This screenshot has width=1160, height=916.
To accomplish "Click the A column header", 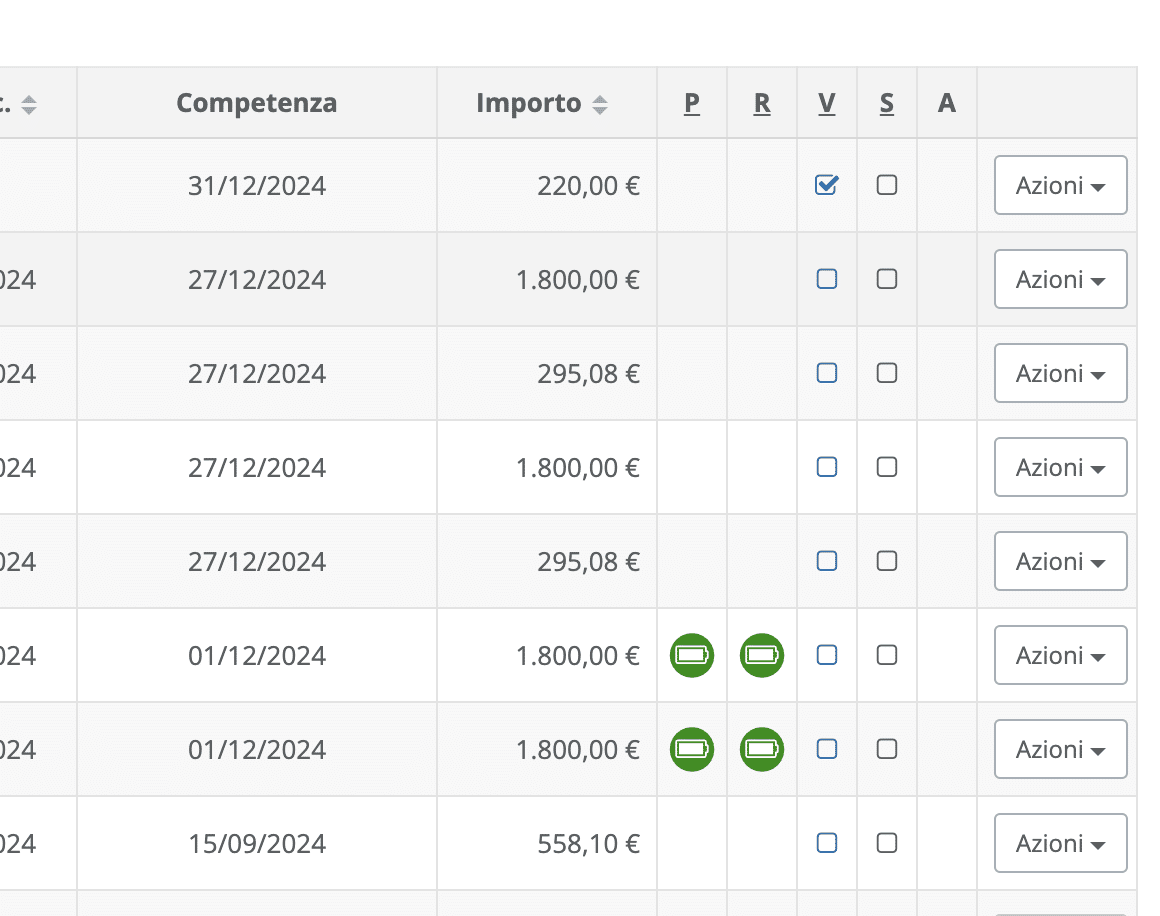I will [x=946, y=103].
